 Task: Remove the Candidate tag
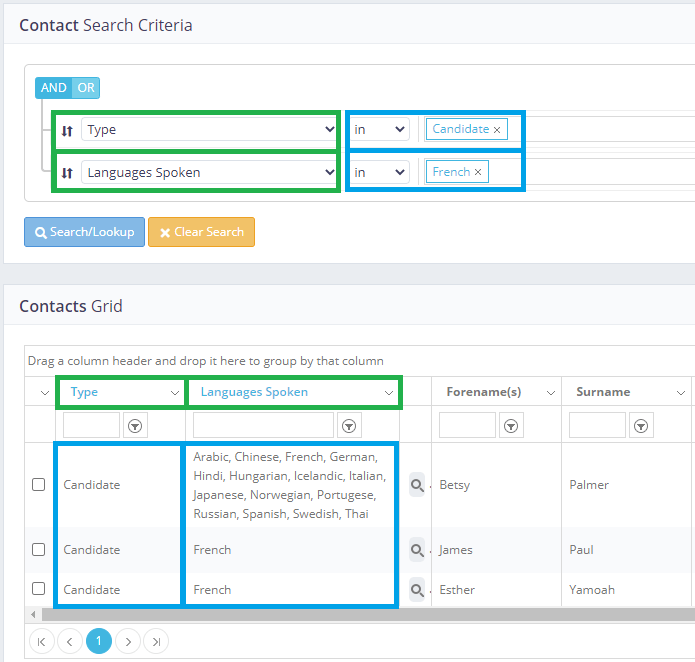(497, 130)
